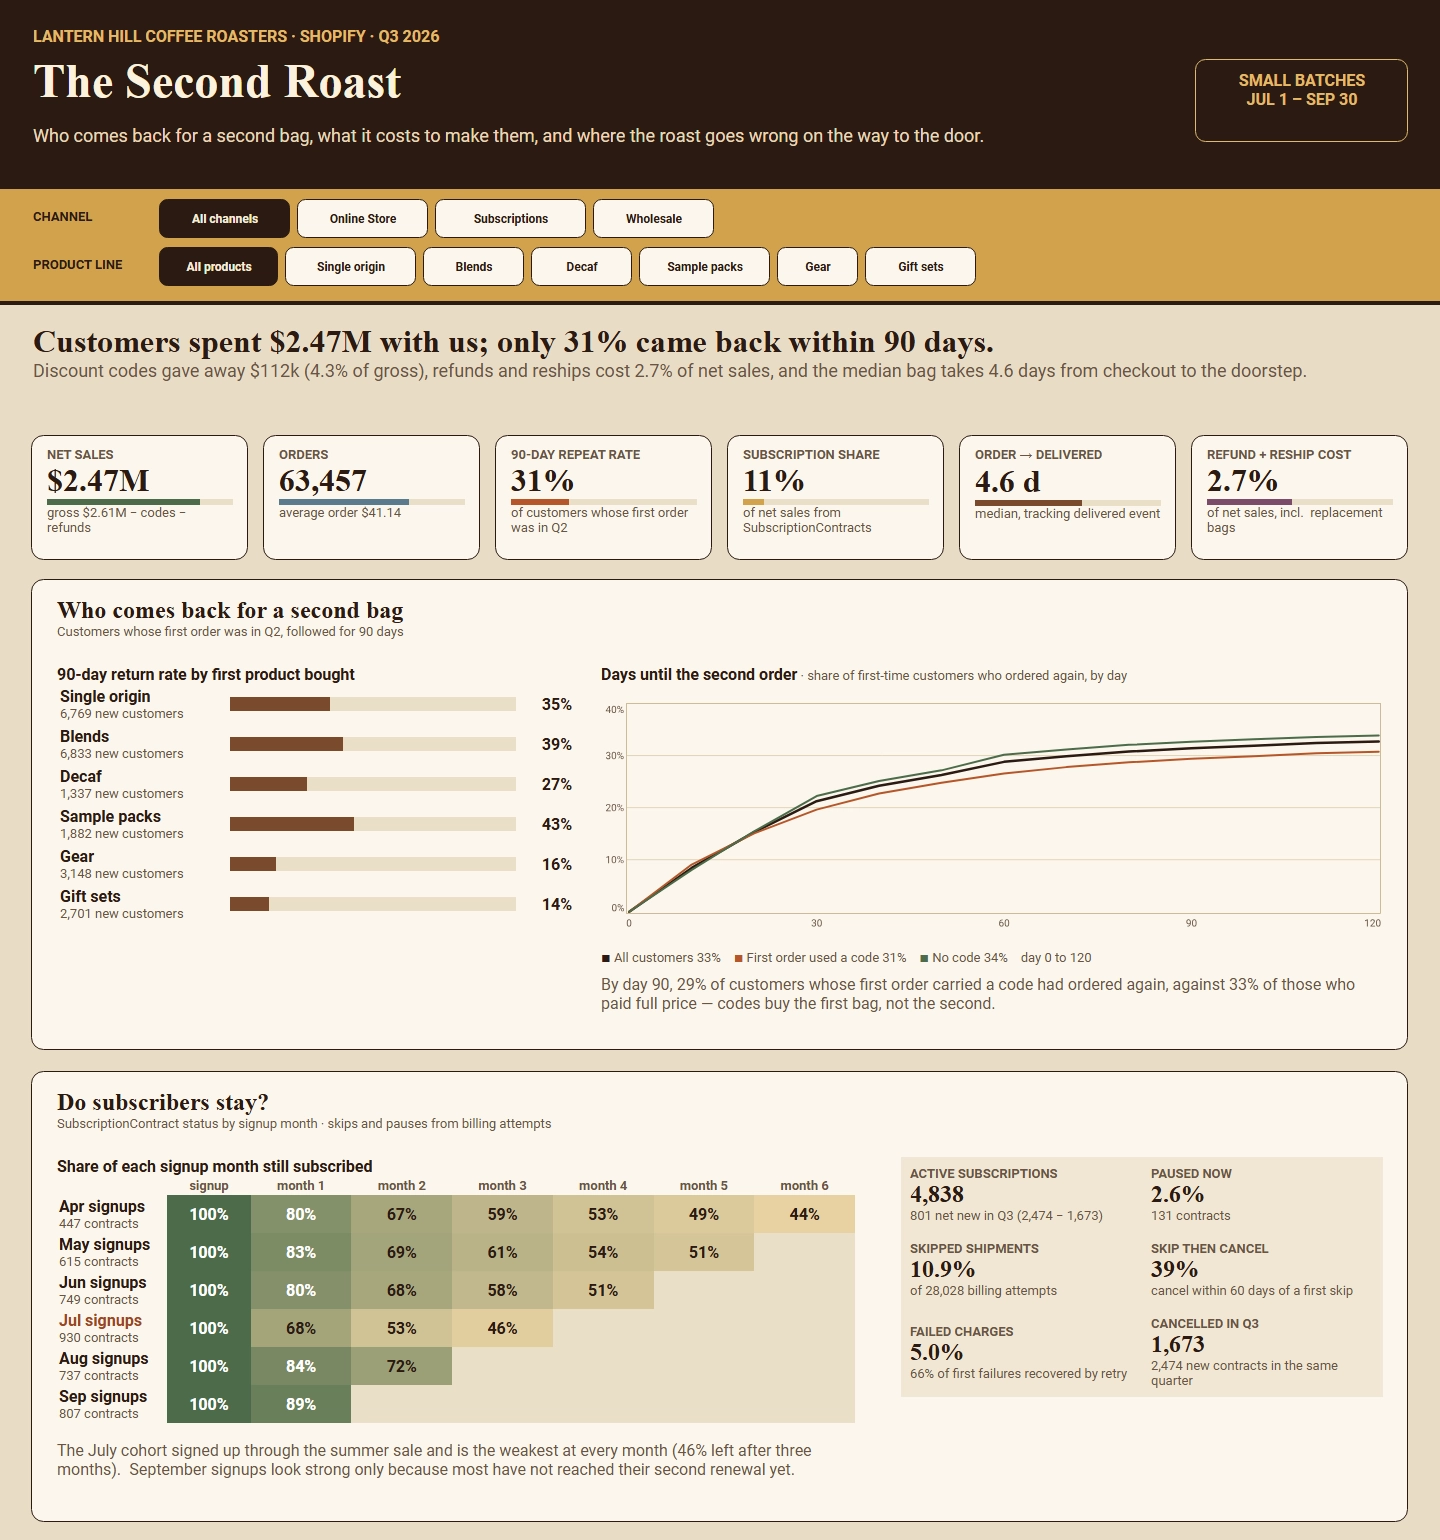
Task: Click the No code 34% legend swatch
Action: point(924,958)
